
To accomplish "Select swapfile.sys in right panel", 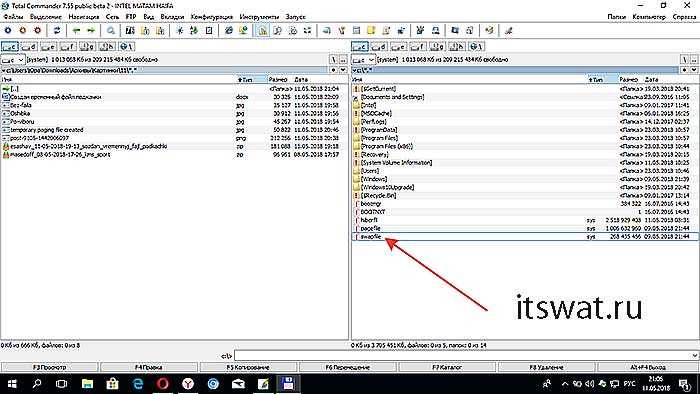I will click(525, 236).
